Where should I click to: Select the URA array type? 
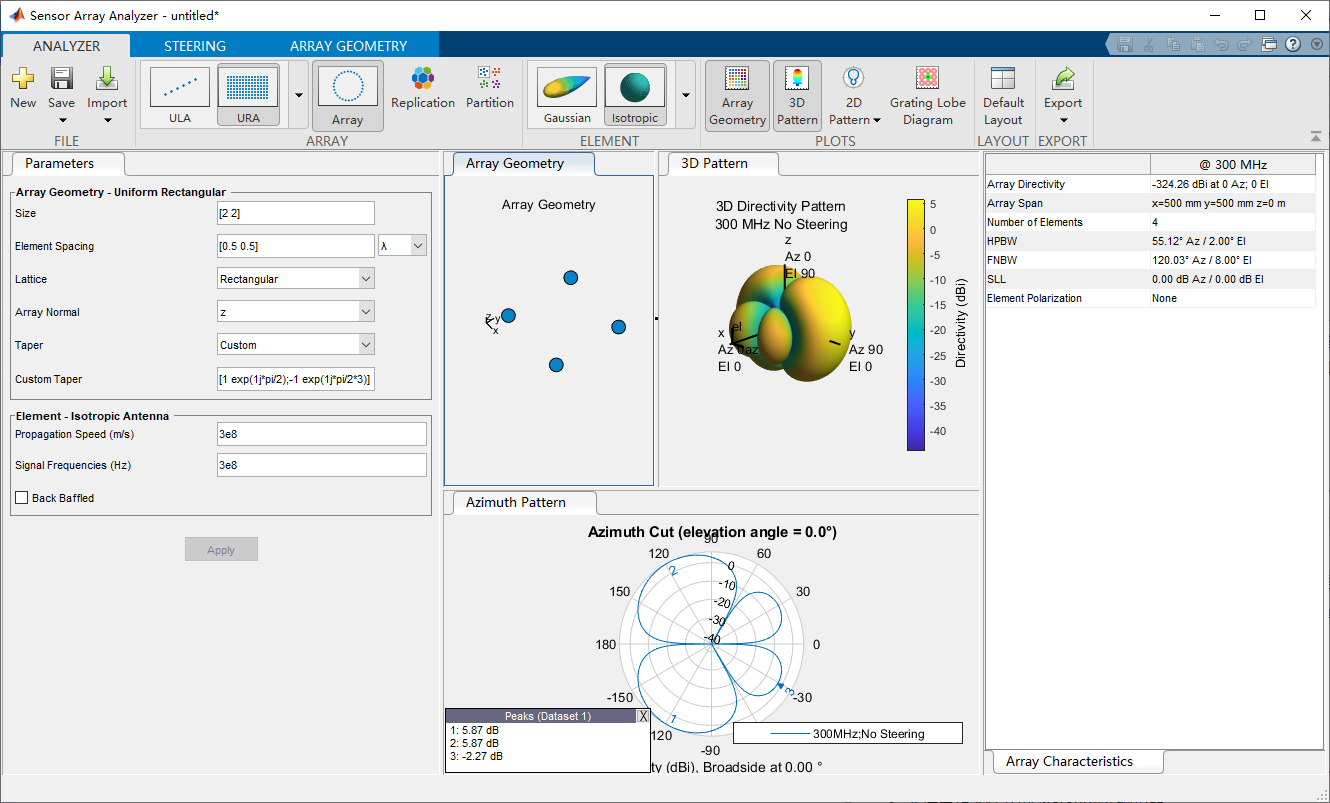249,95
